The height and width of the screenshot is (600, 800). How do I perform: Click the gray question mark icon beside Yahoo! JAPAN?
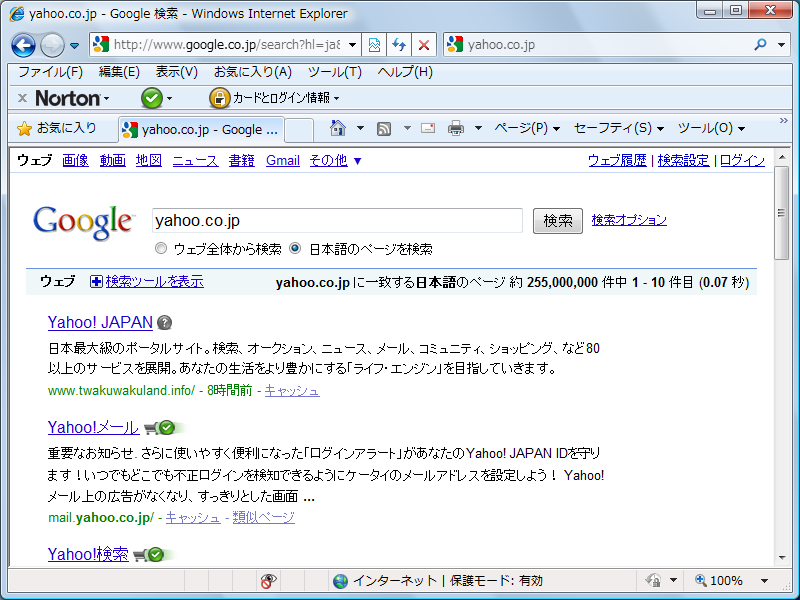pyautogui.click(x=164, y=322)
